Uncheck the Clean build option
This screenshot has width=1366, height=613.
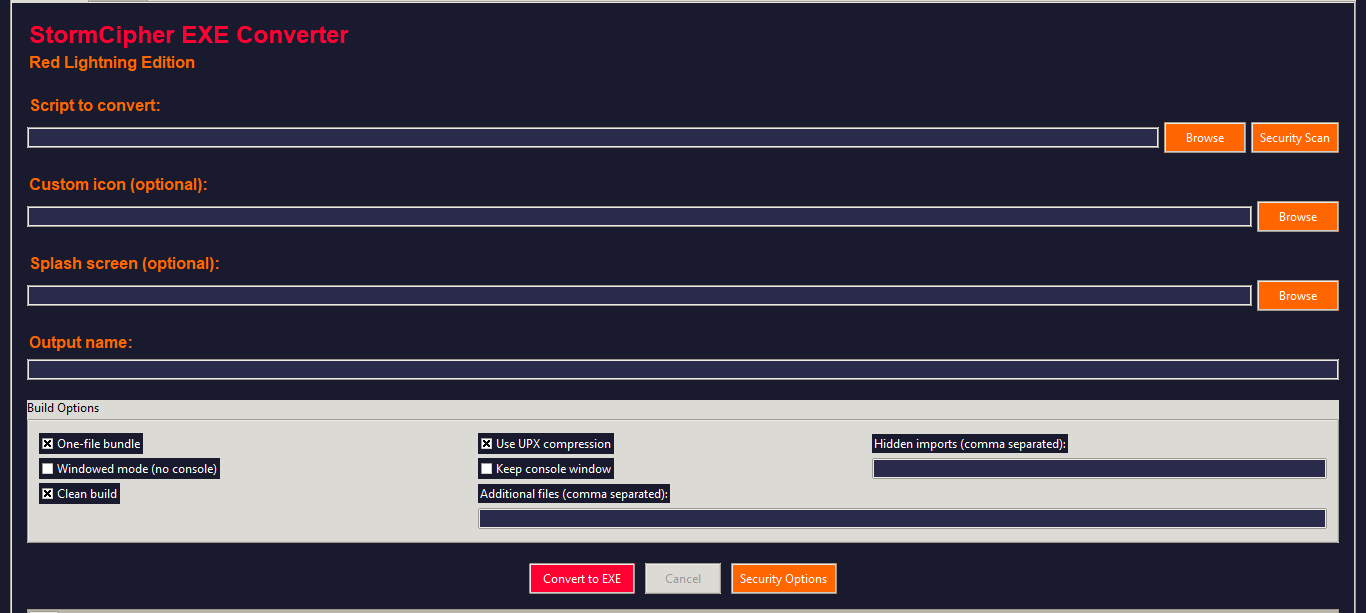click(46, 493)
